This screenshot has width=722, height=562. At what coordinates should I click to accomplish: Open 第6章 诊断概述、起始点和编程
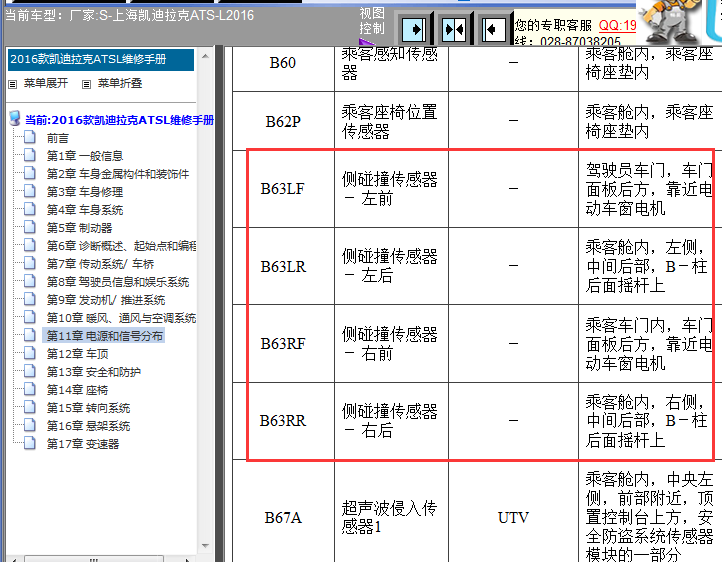coord(121,246)
